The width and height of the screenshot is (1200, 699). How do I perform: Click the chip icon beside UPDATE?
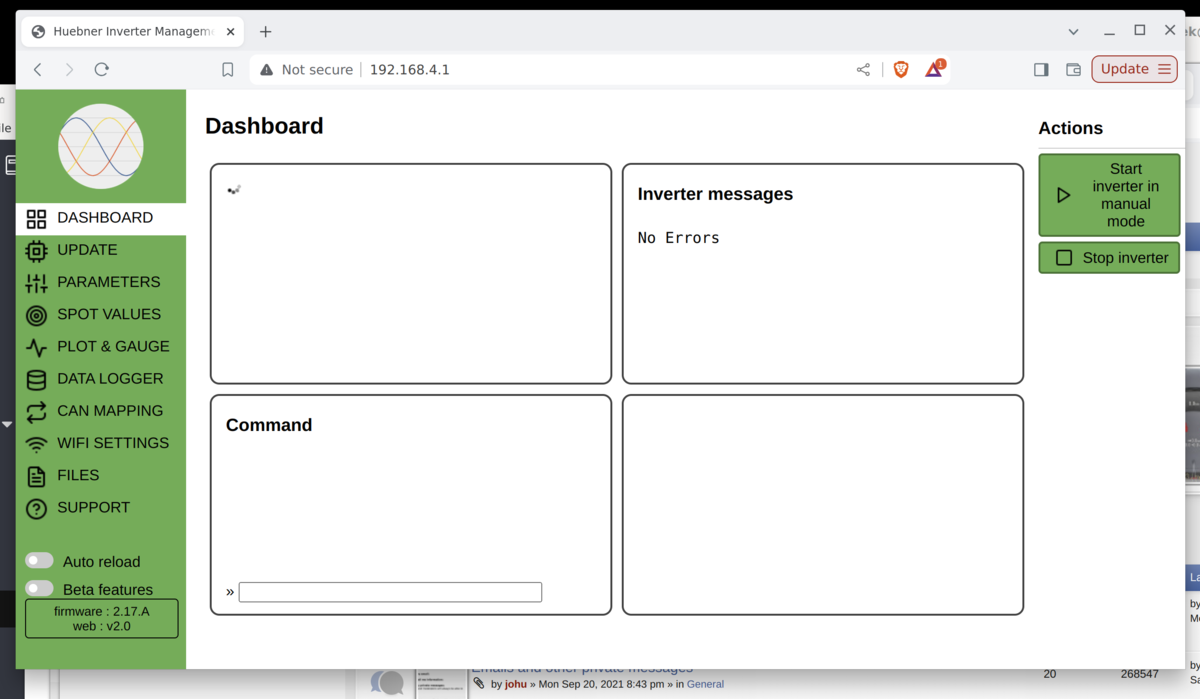36,250
